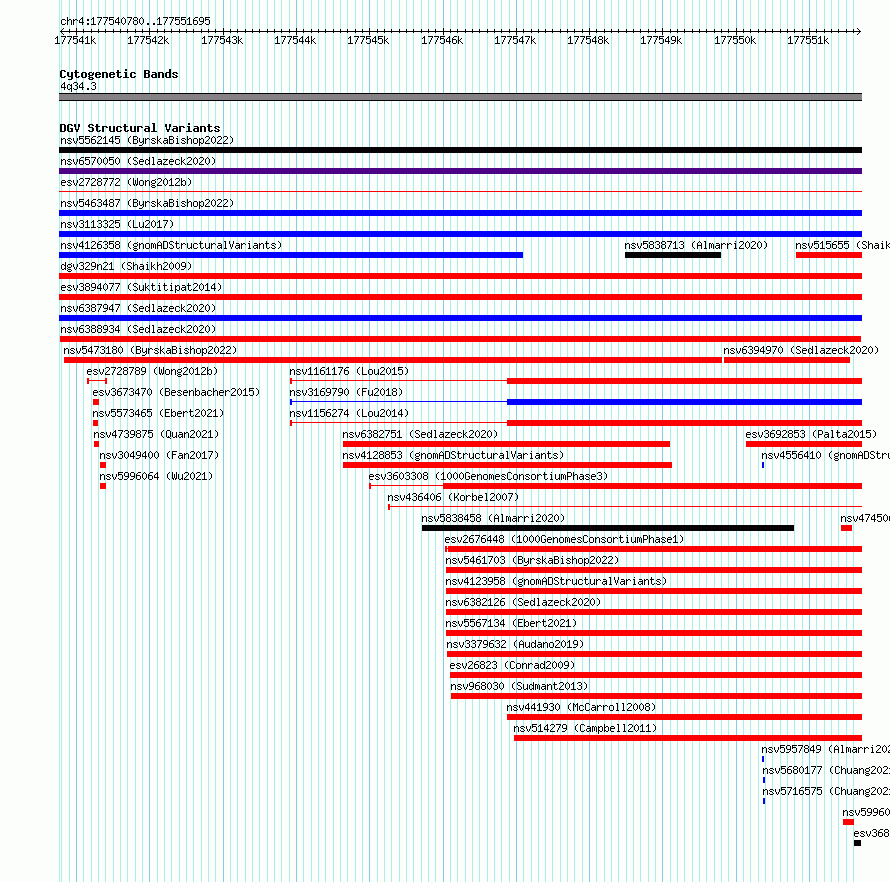Select nsv4128853 (gnomADStructuralVariants) label

453,455
